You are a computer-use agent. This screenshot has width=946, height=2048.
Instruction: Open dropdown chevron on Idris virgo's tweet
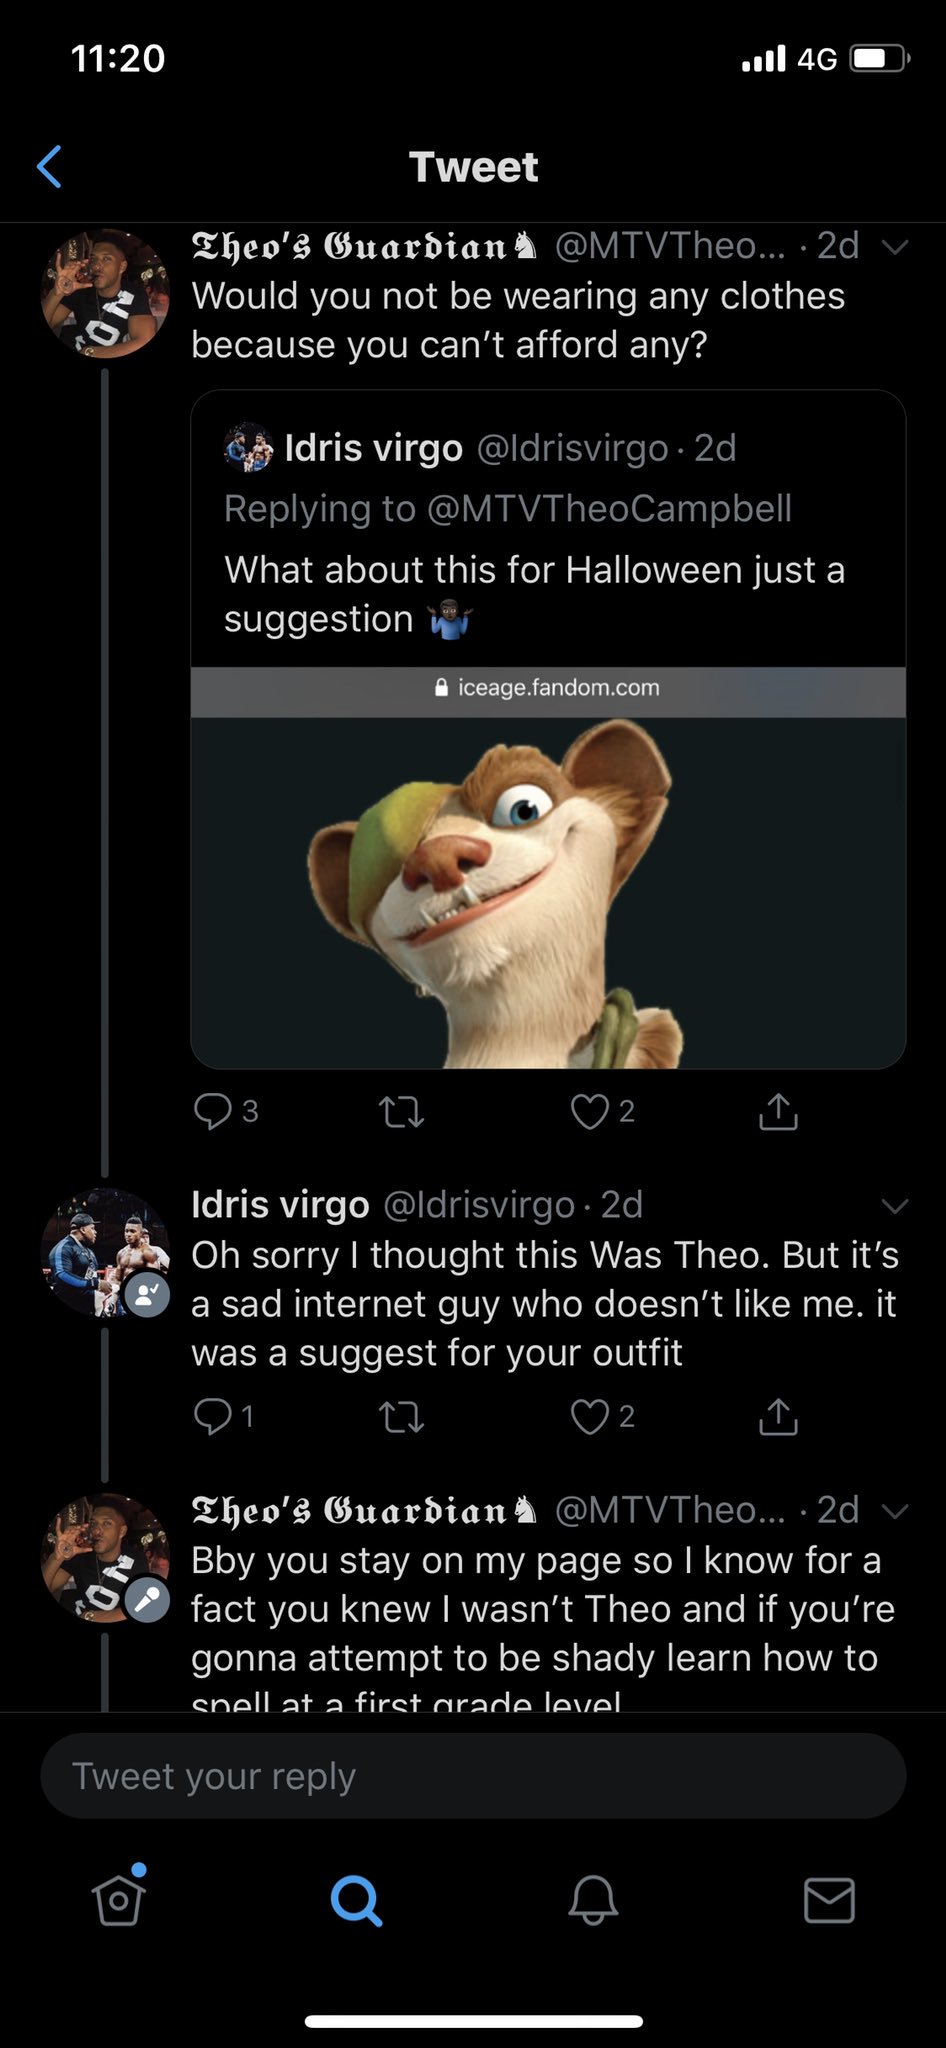895,1206
